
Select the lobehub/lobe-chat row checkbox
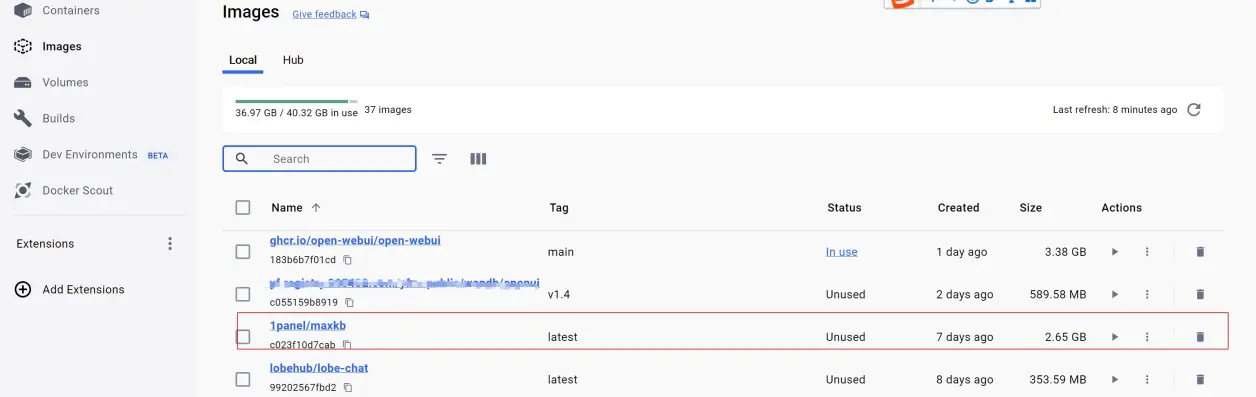coord(243,380)
